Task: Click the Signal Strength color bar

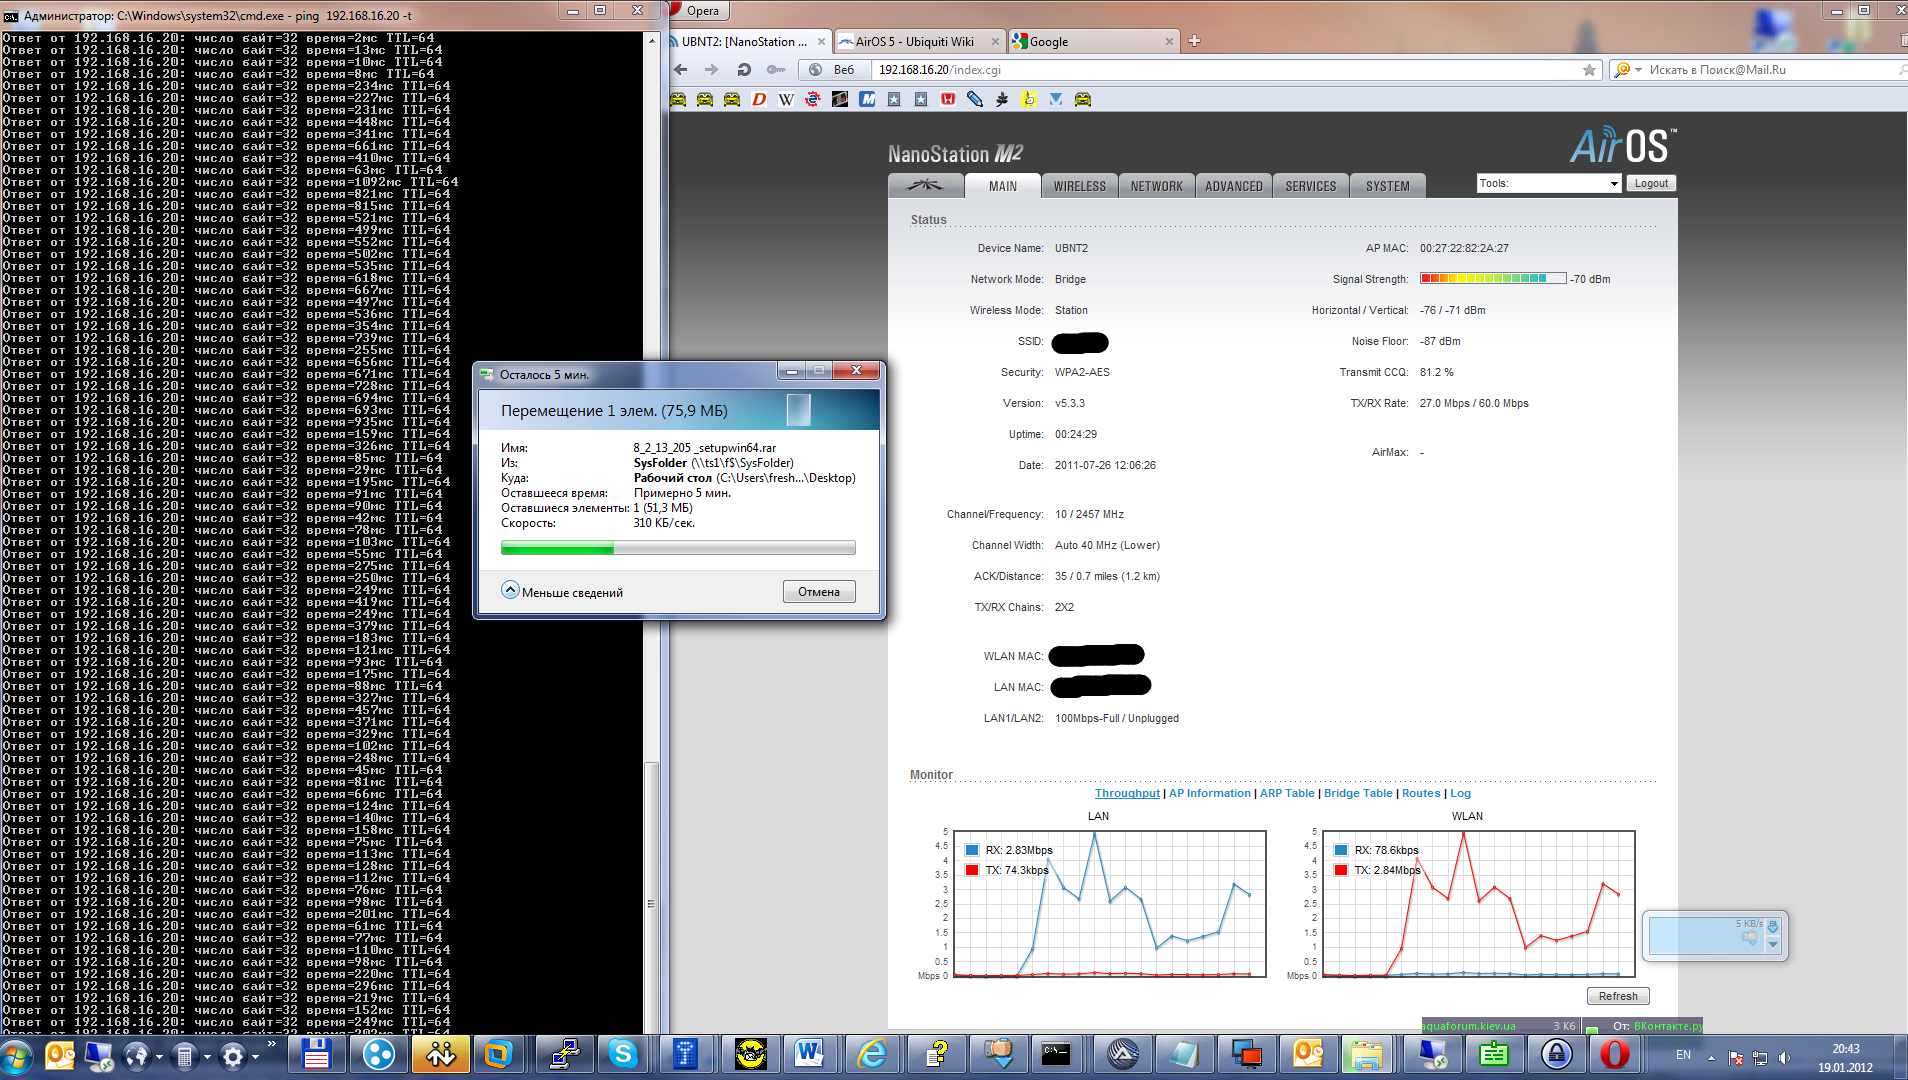Action: (x=1492, y=279)
